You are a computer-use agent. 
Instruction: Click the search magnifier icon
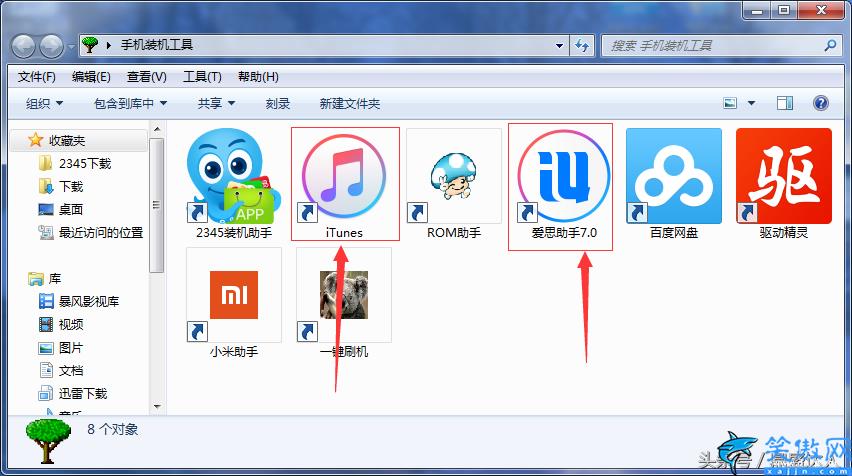830,46
